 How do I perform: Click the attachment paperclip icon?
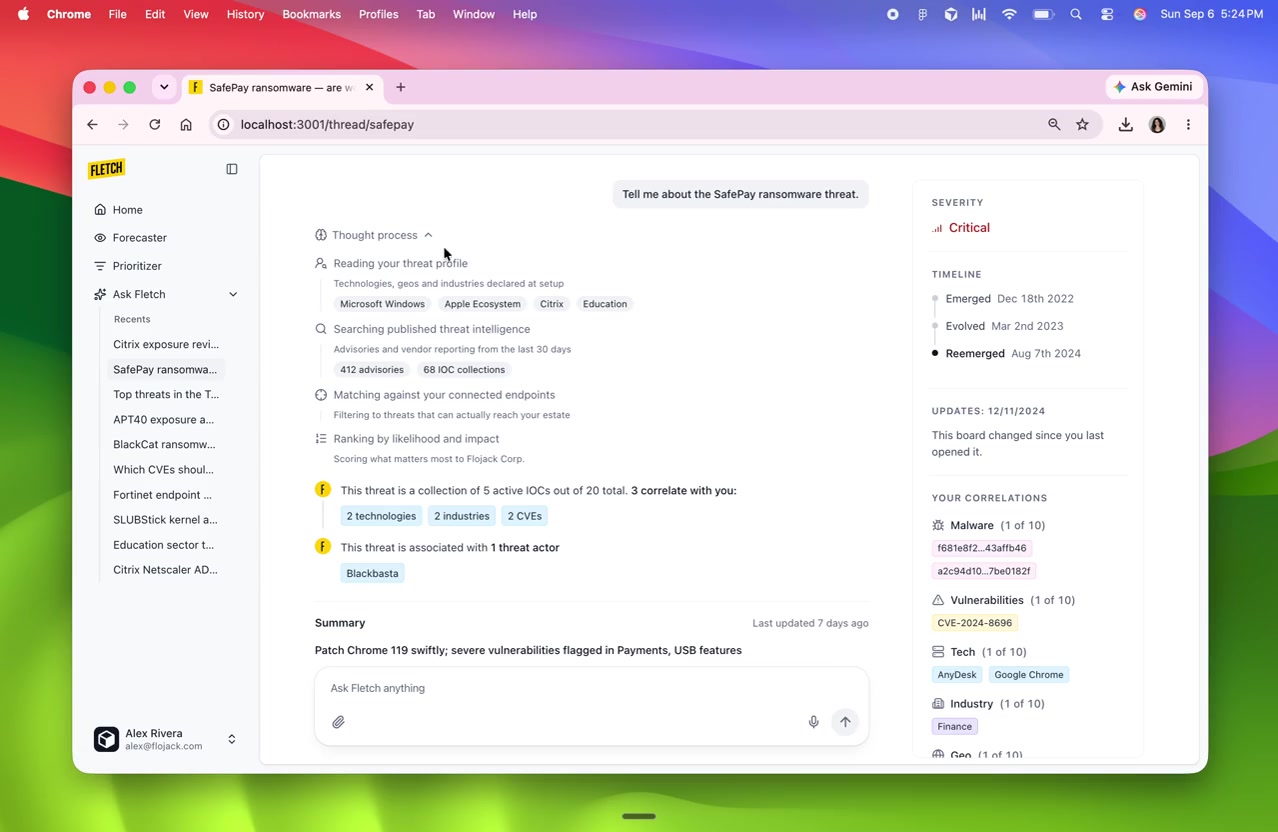[x=339, y=722]
